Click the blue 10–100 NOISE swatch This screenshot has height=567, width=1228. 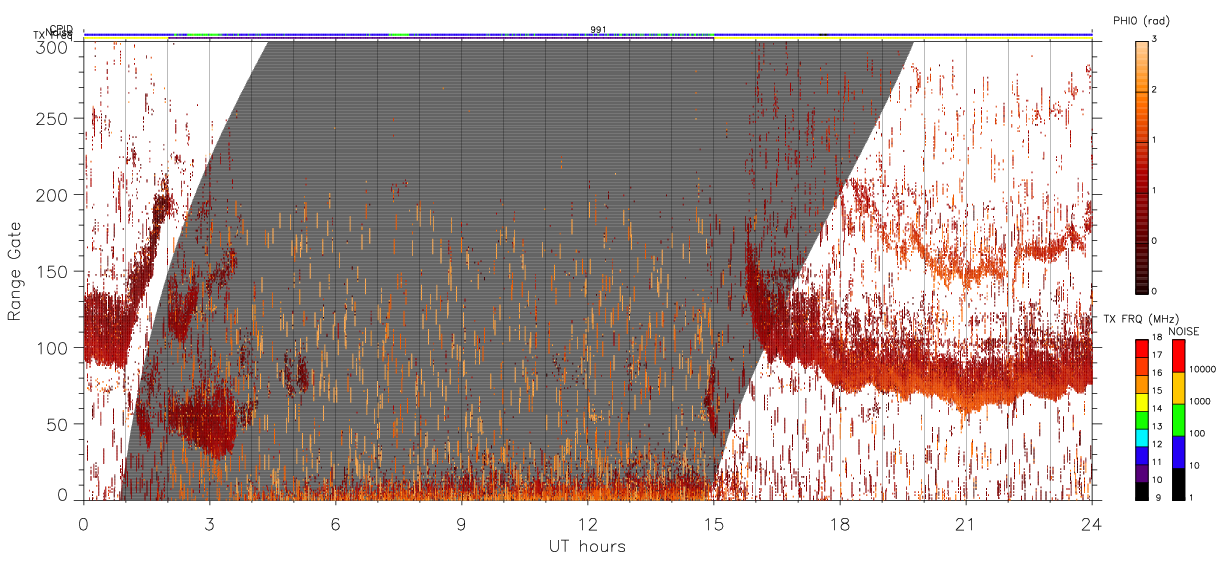pyautogui.click(x=1178, y=452)
